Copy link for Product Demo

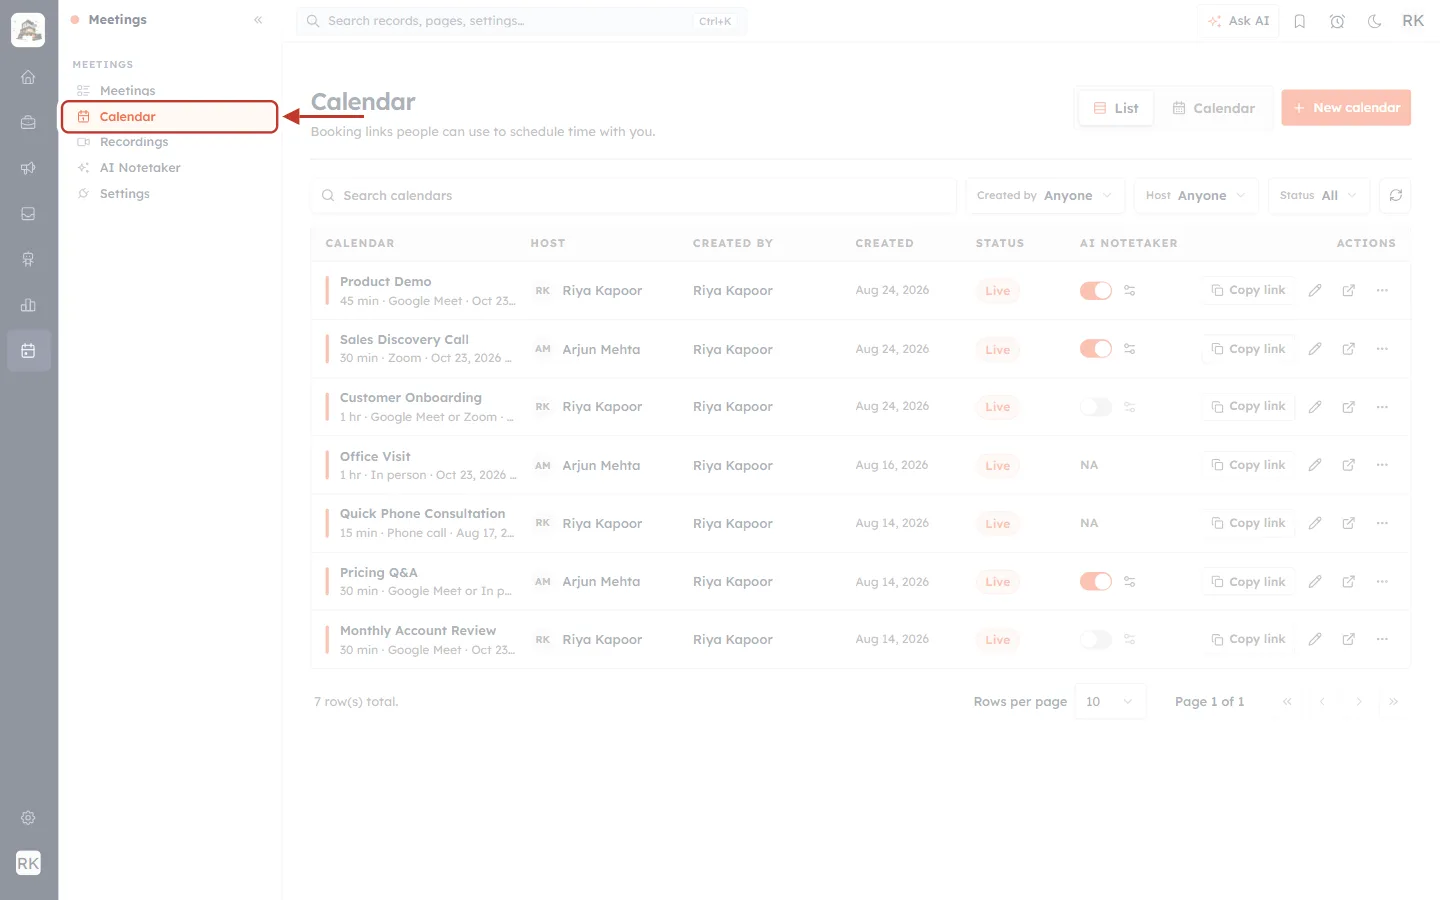(1248, 290)
